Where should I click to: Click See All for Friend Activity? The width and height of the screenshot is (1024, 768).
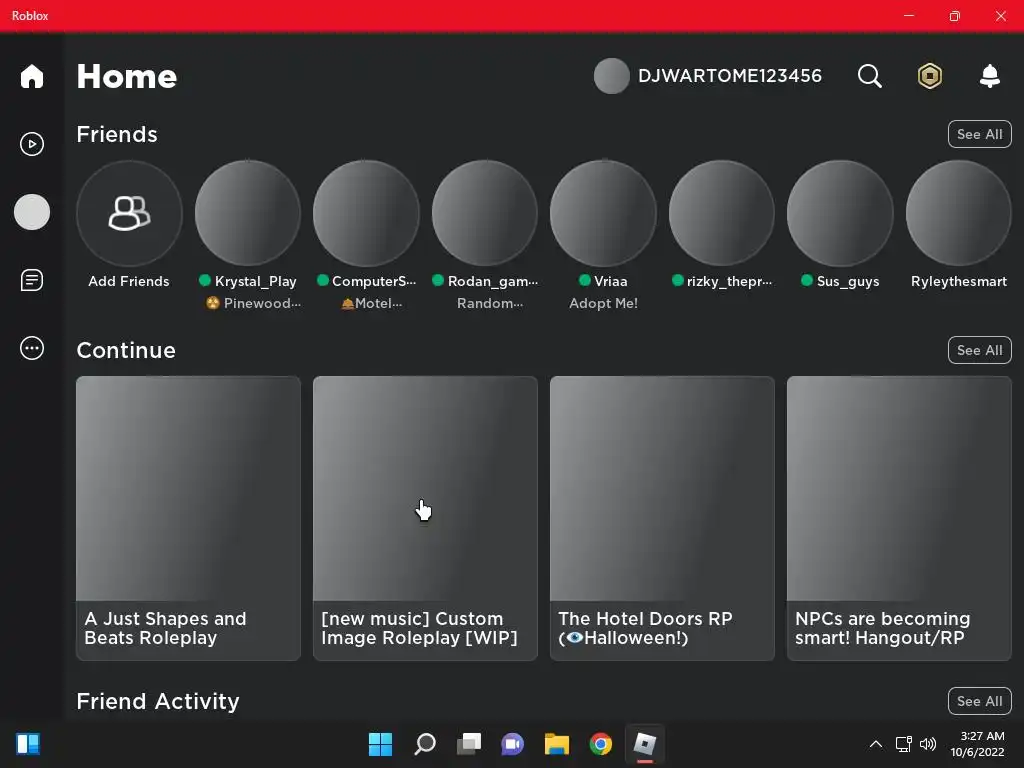pyautogui.click(x=979, y=701)
